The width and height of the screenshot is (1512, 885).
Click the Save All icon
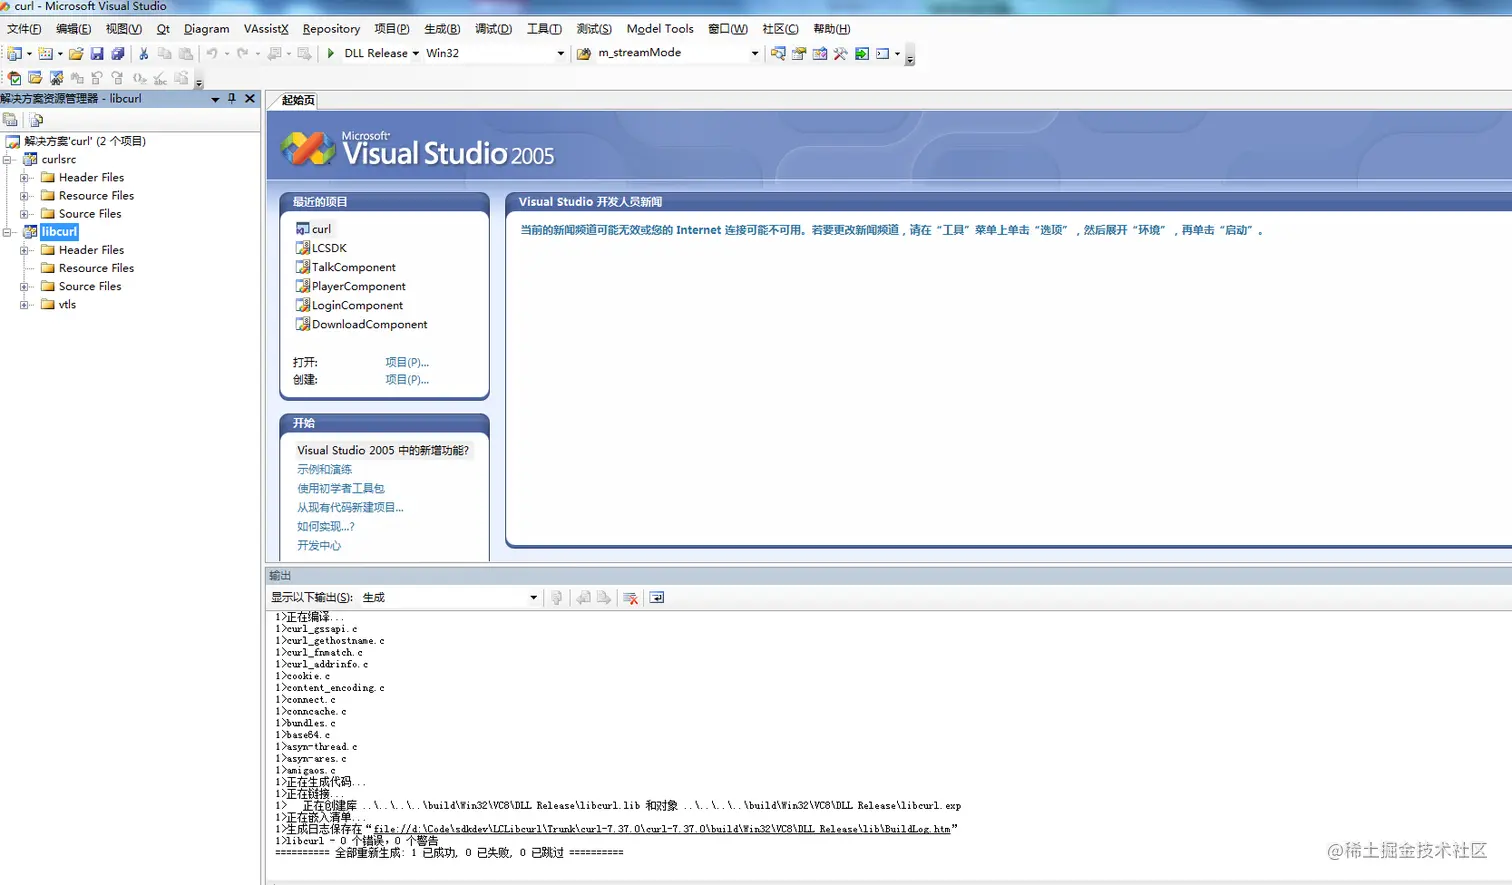pos(118,53)
